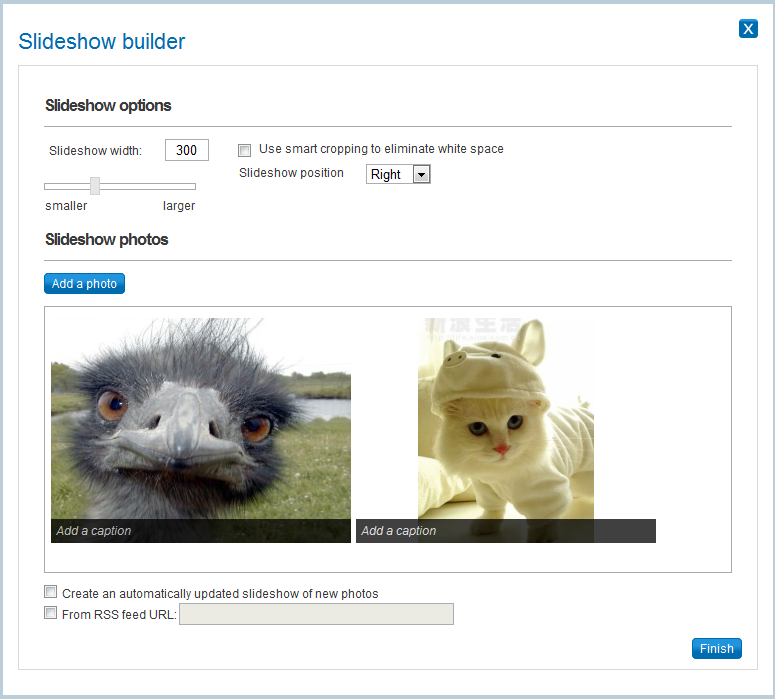Add a caption to the kitten photo

click(505, 531)
